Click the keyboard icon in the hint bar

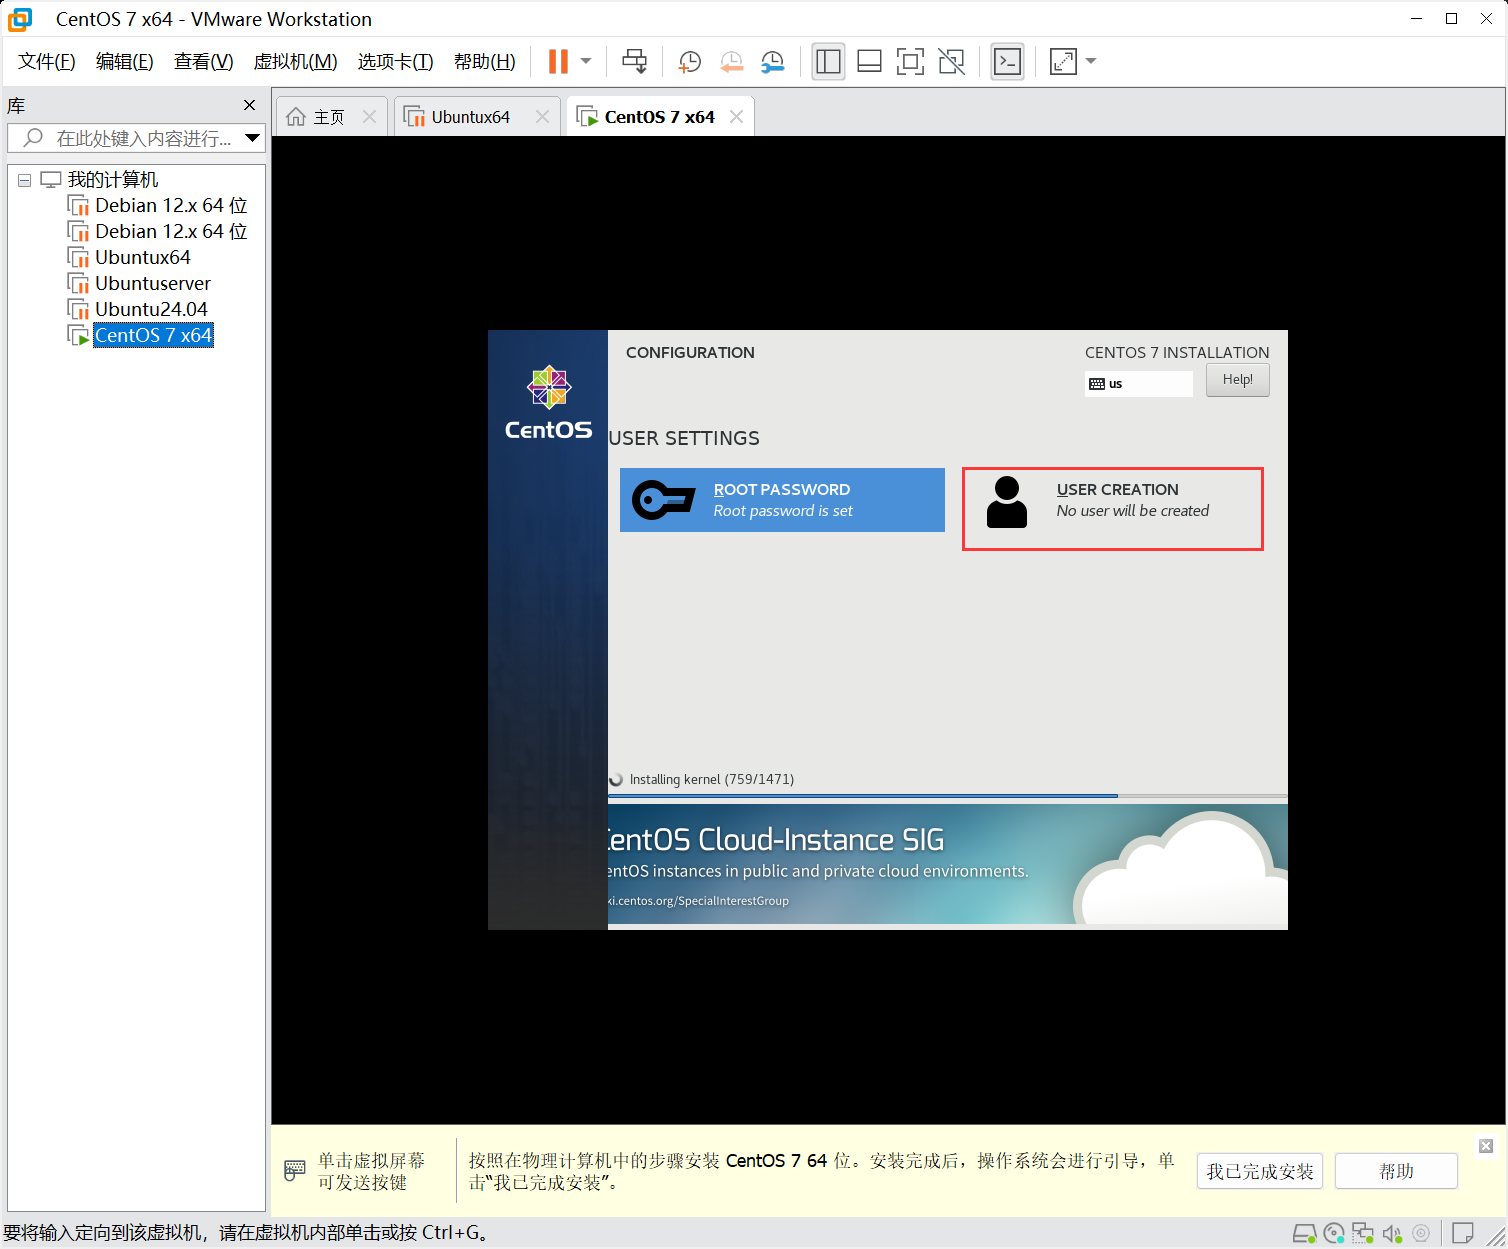tap(295, 1170)
